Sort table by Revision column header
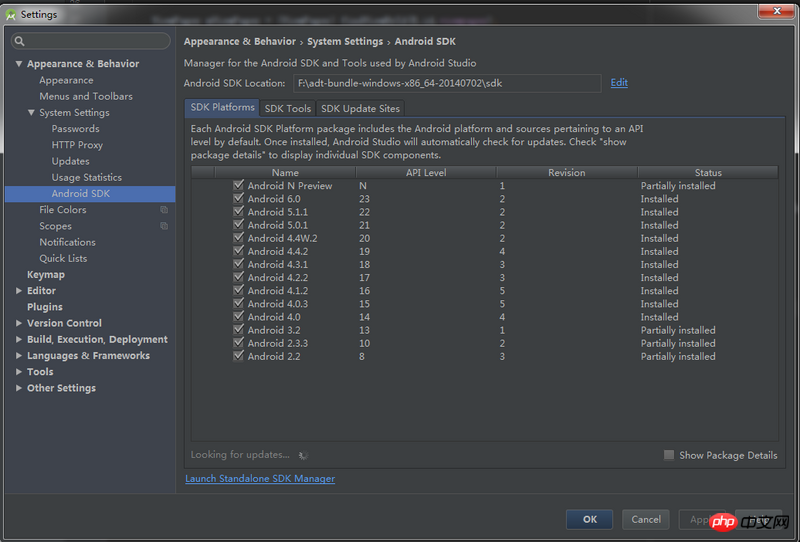This screenshot has width=800, height=542. [567, 173]
